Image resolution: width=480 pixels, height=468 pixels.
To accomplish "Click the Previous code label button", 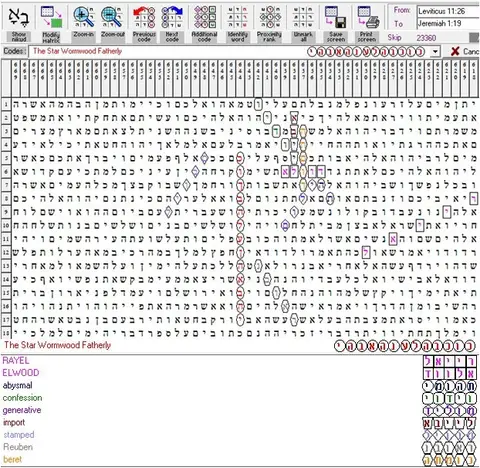I will pos(144,37).
